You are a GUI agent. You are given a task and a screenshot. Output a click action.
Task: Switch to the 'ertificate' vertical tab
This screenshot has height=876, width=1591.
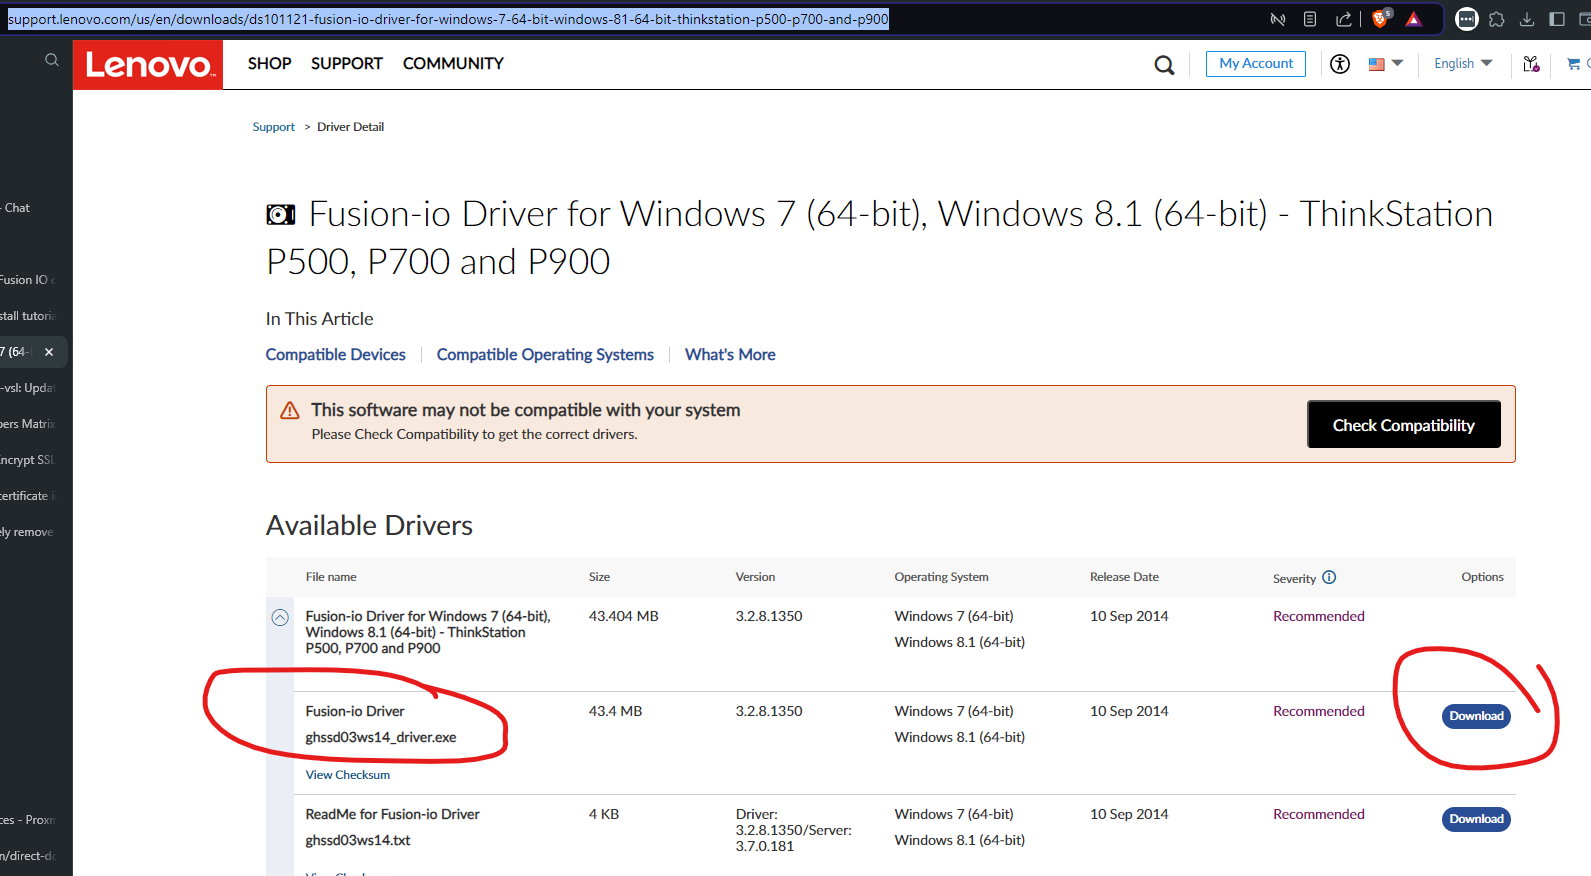(x=34, y=496)
